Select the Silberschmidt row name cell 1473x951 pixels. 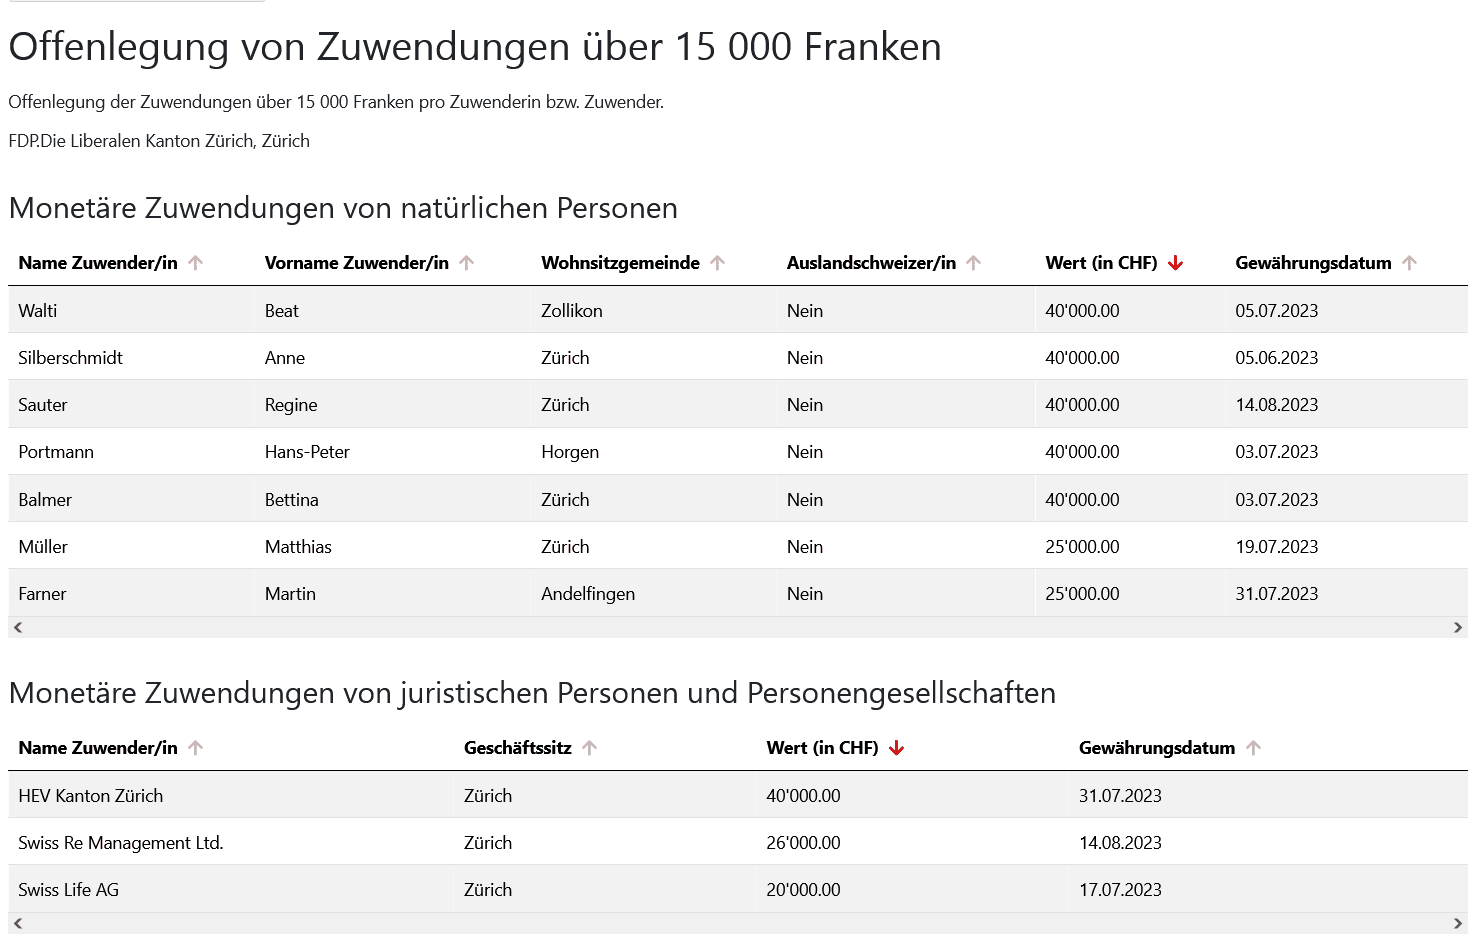coord(71,358)
